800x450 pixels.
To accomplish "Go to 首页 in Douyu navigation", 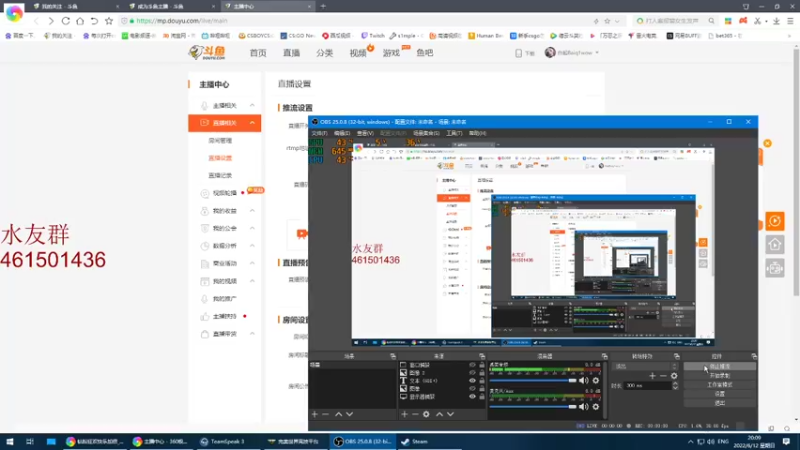I will click(258, 53).
